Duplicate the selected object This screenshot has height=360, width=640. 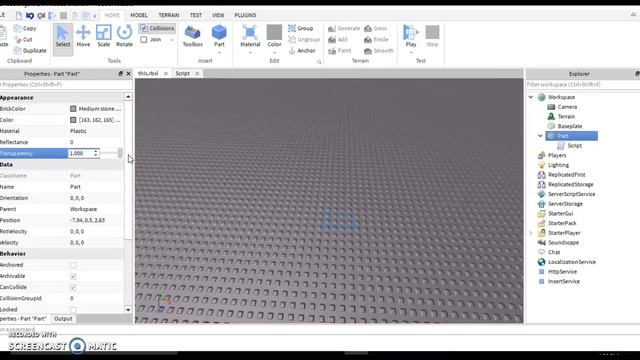coord(30,51)
